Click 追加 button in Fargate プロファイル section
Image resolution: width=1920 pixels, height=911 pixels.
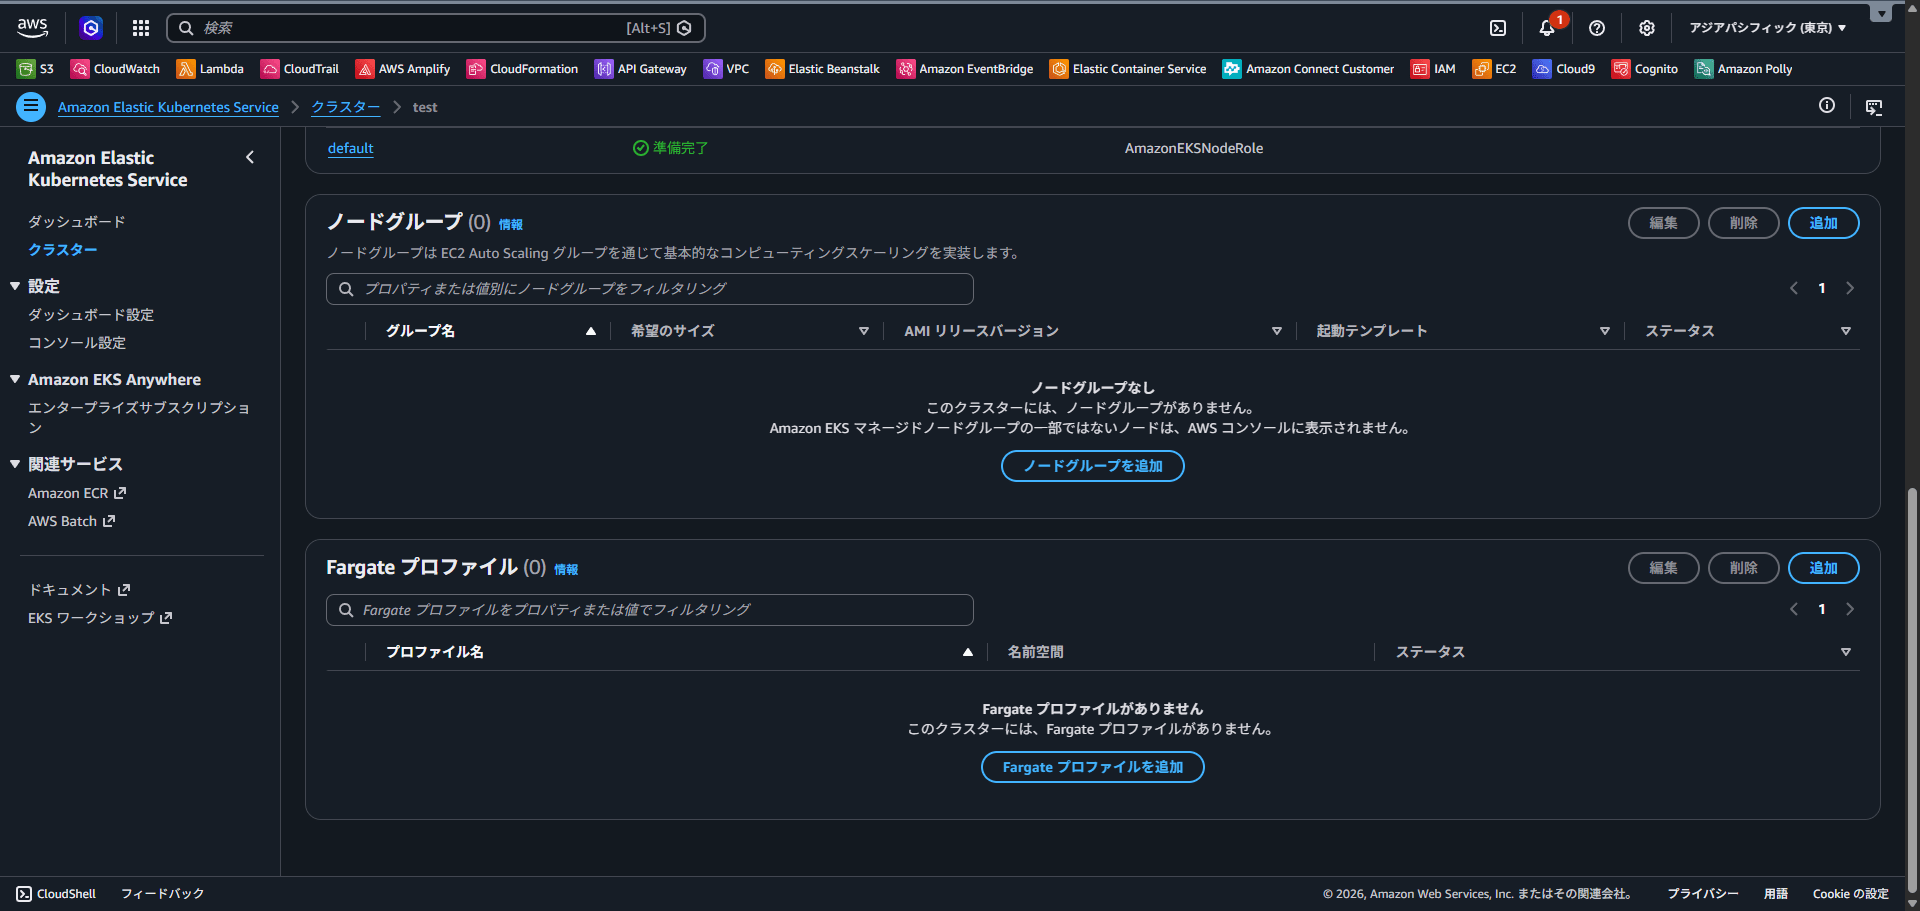pyautogui.click(x=1823, y=568)
